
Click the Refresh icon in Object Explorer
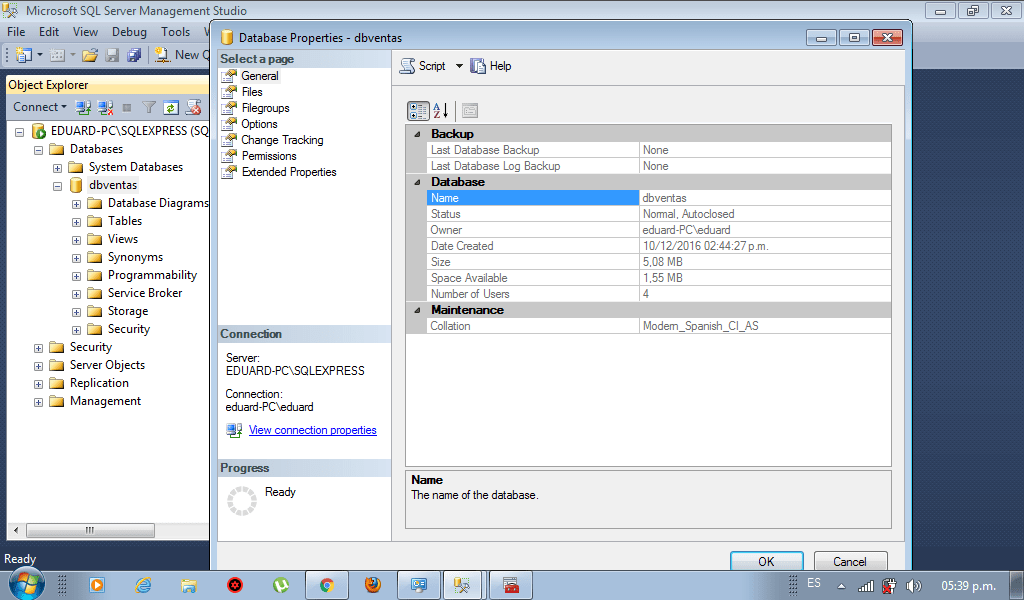coord(171,107)
